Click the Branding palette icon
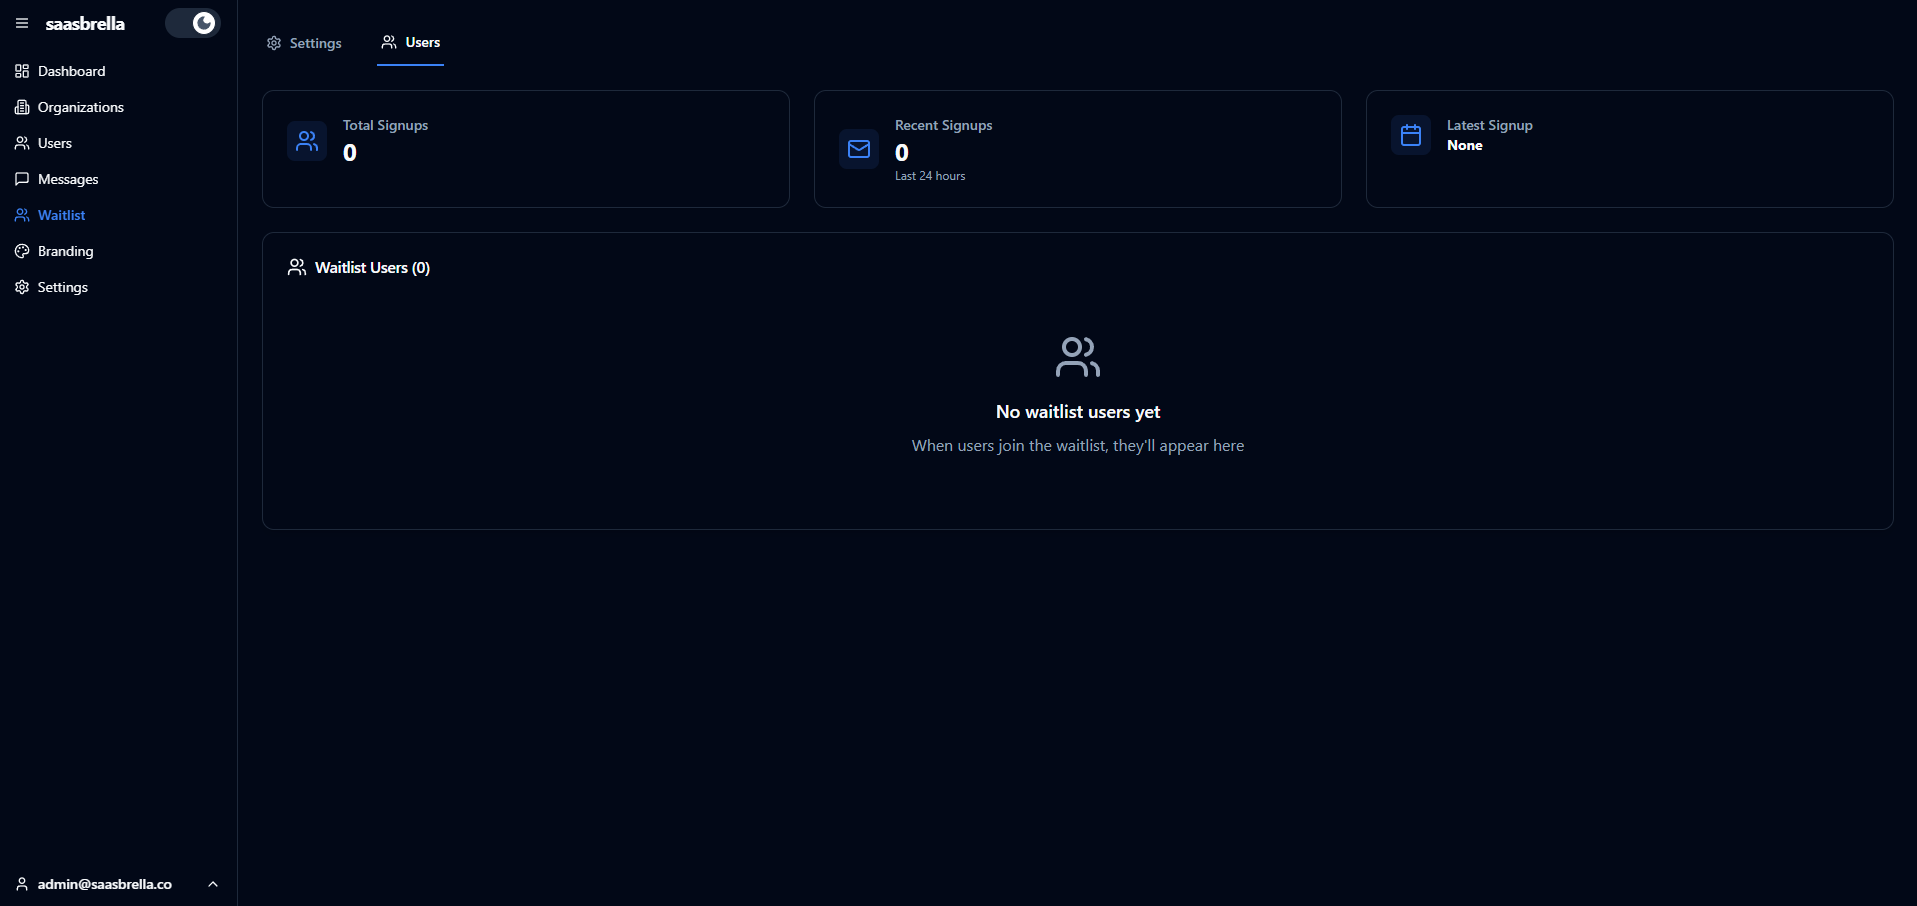1917x906 pixels. coord(22,251)
